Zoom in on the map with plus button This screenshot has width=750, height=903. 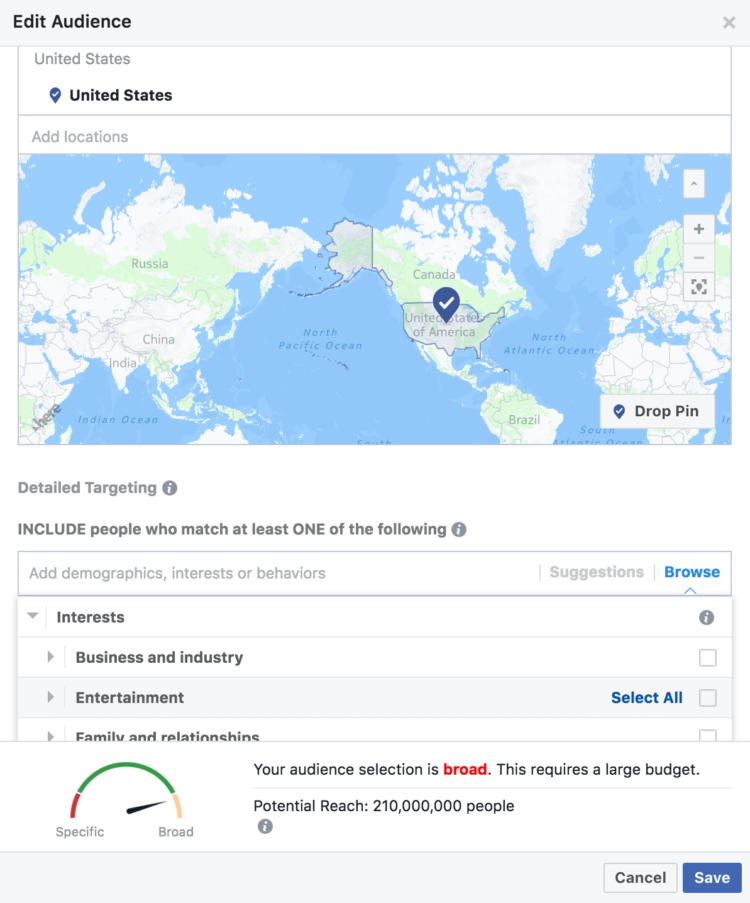tap(699, 229)
